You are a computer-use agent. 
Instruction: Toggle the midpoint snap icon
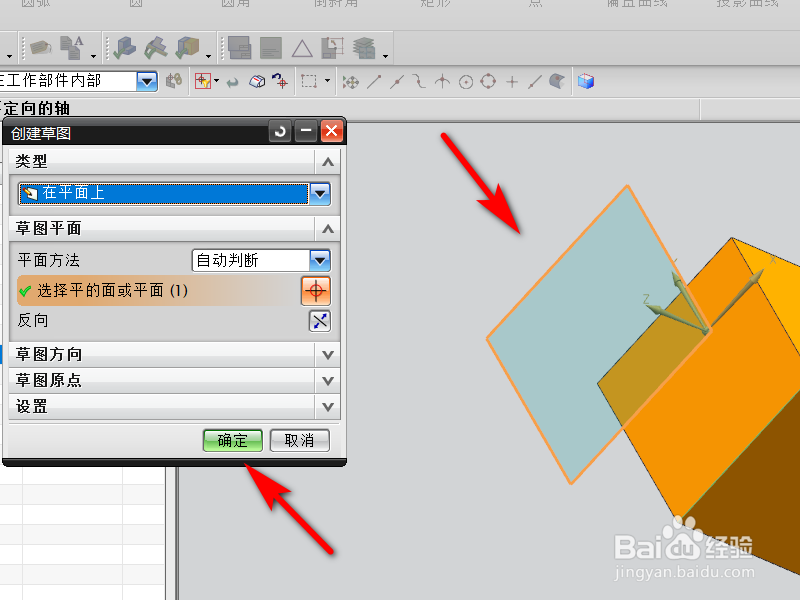click(x=397, y=82)
